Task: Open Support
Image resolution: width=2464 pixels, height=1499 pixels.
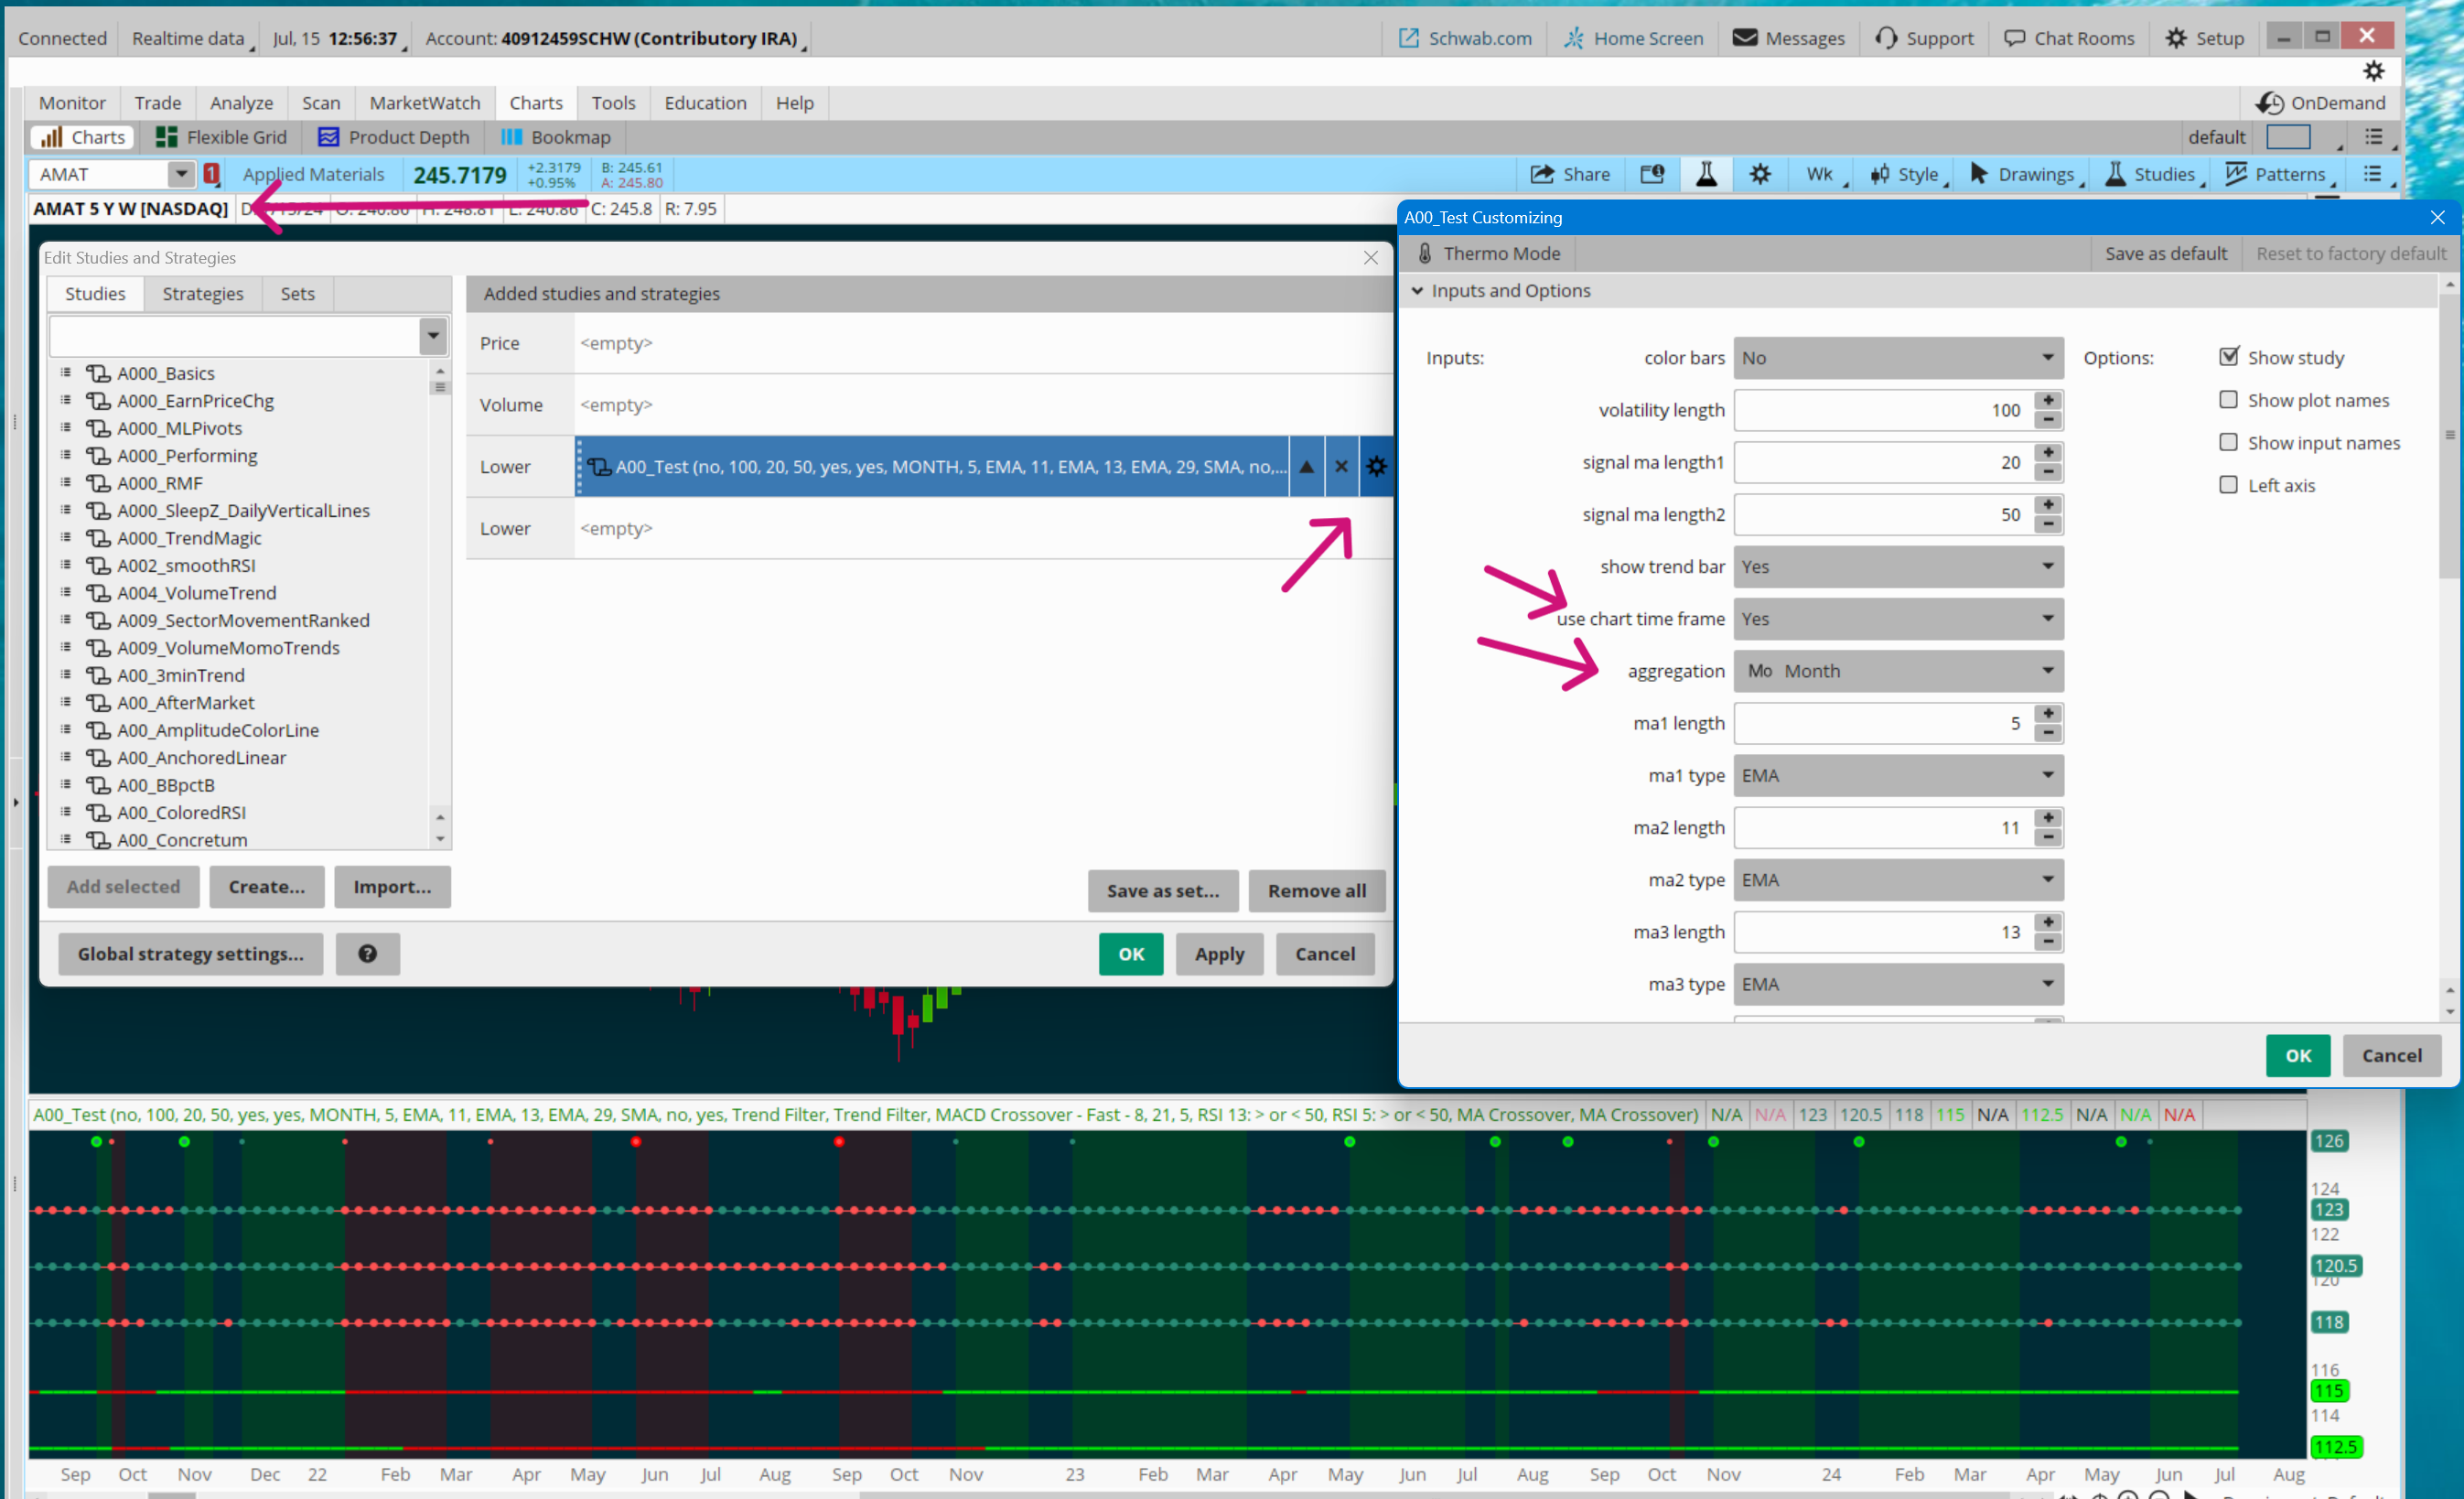Action: click(x=1923, y=38)
